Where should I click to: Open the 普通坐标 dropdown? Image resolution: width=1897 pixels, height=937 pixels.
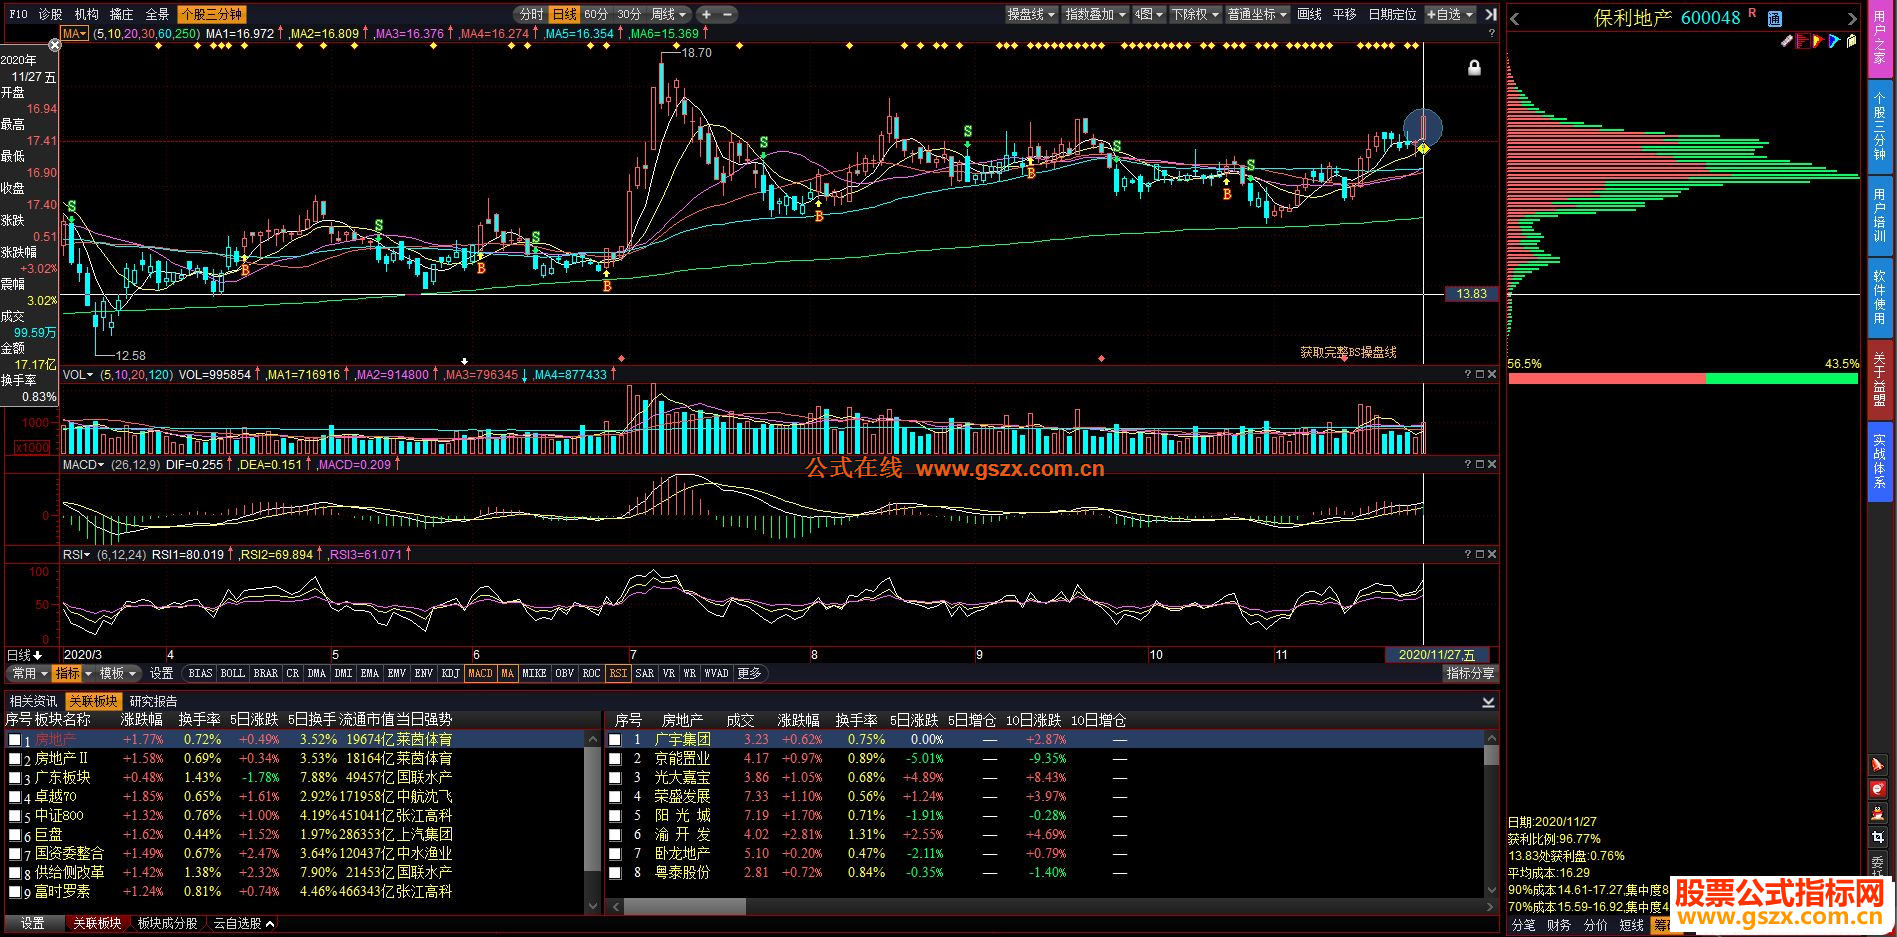tap(1258, 14)
